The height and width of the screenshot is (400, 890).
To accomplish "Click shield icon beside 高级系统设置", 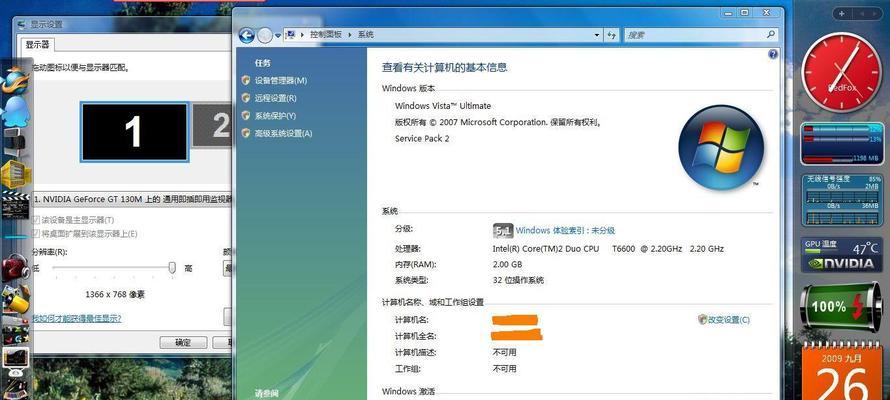I will click(246, 133).
